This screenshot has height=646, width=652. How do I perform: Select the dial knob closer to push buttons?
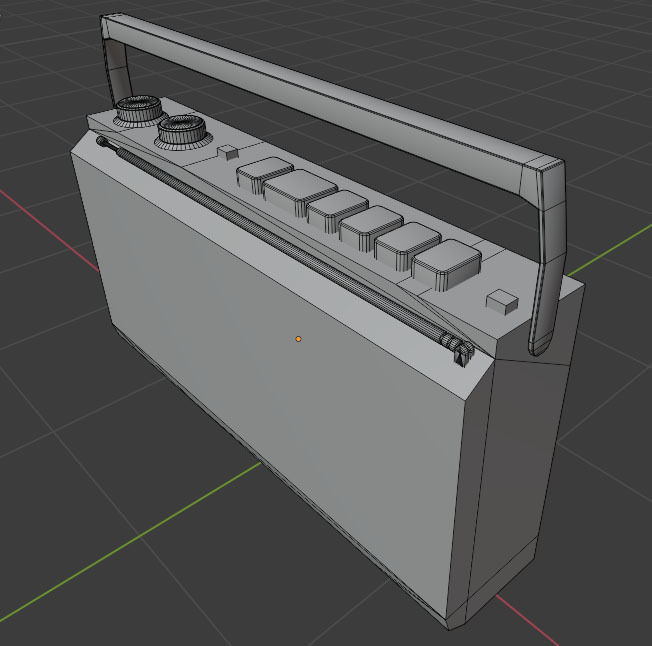click(182, 131)
